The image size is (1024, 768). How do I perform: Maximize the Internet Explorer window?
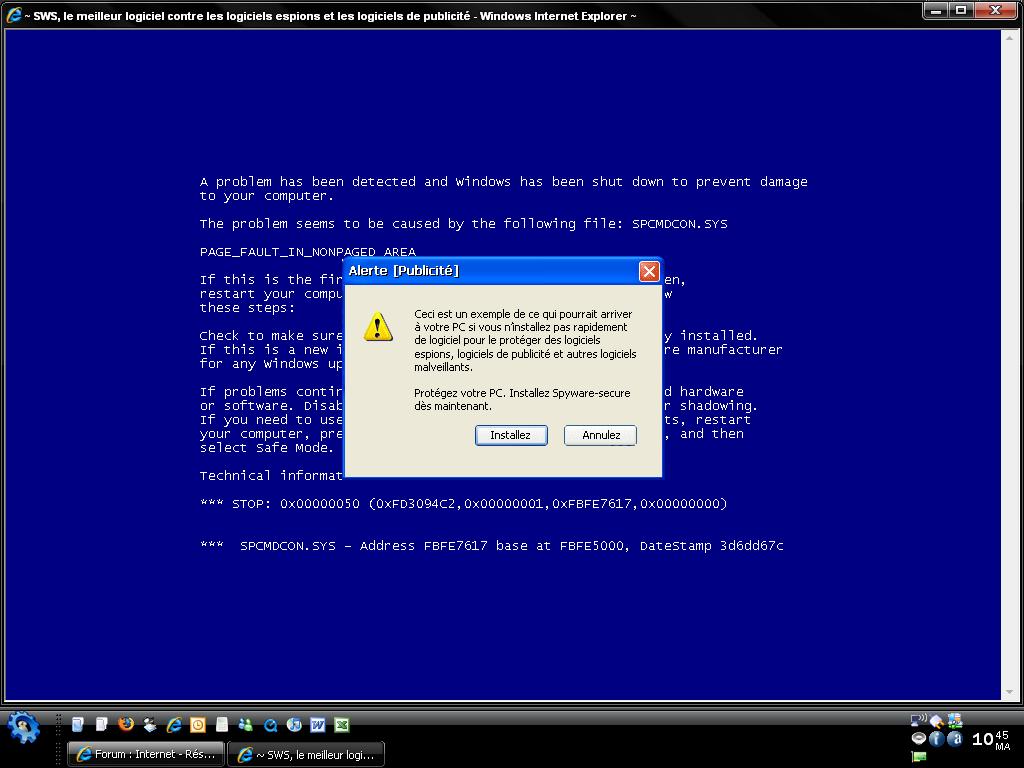[x=961, y=10]
